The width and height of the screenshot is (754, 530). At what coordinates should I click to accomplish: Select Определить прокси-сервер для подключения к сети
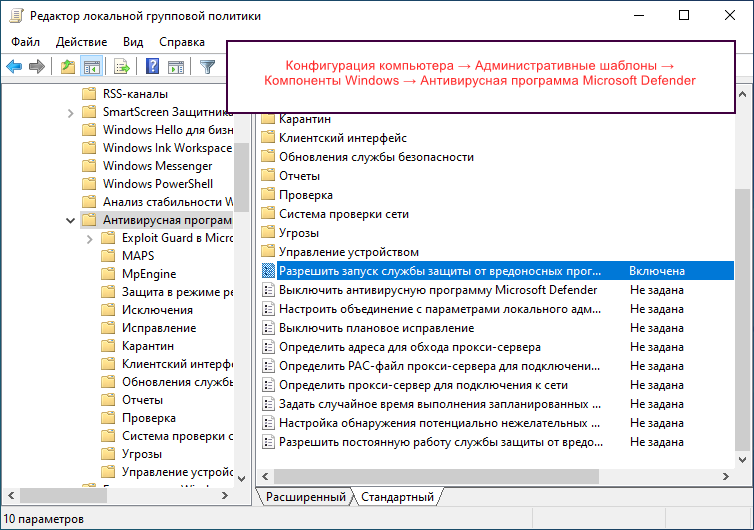(423, 385)
